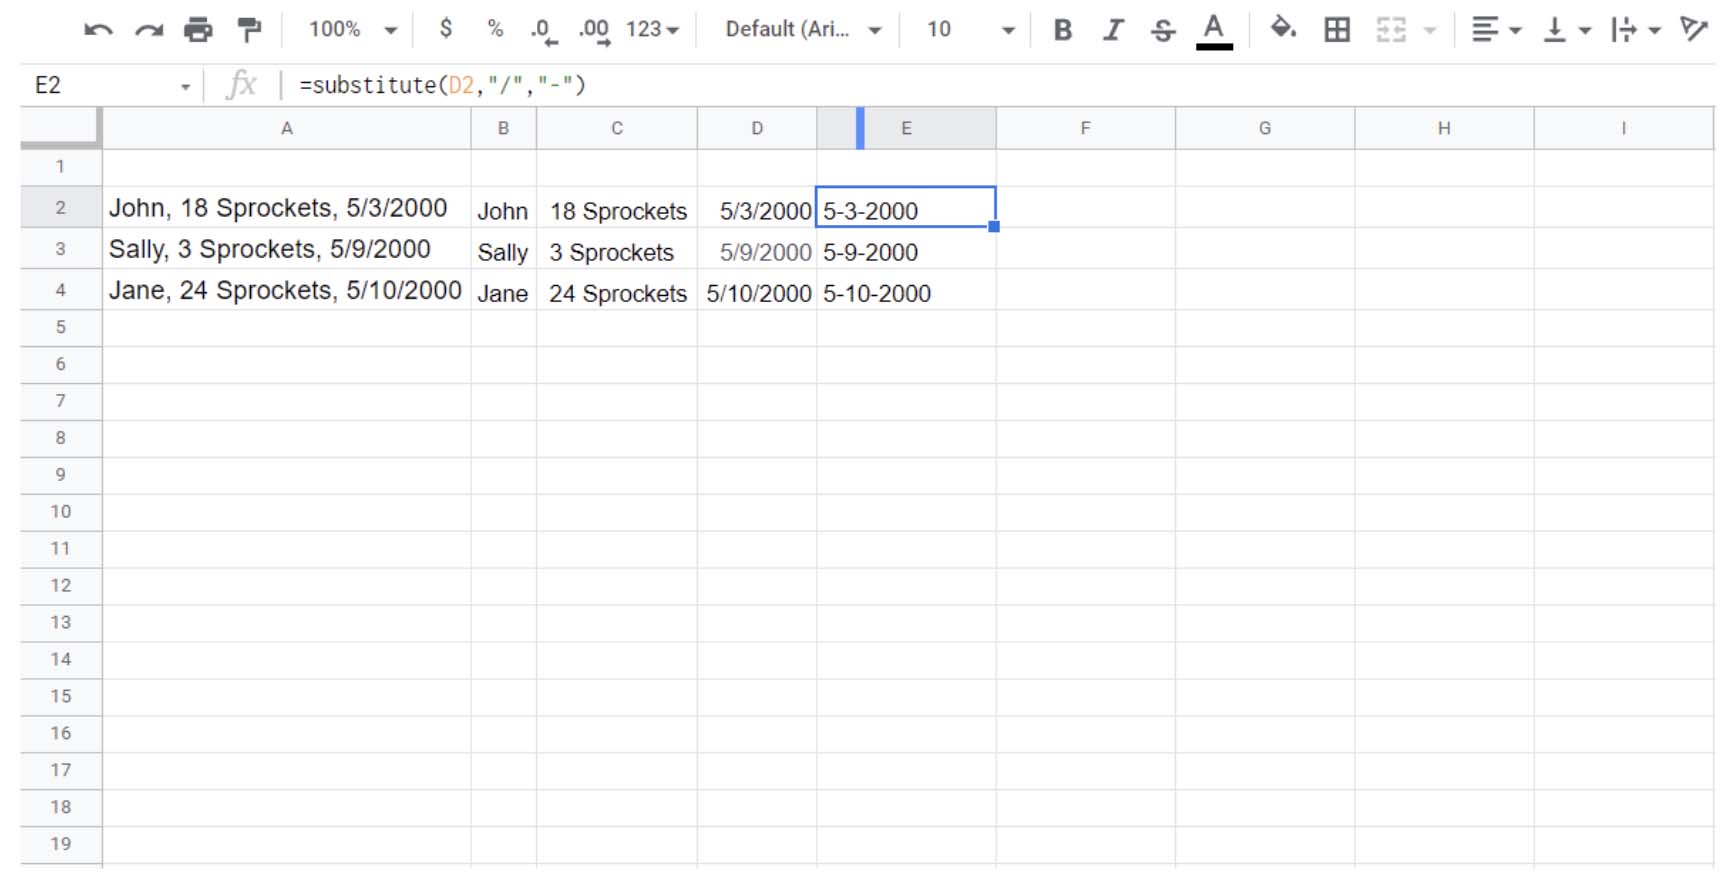1724x882 pixels.
Task: Select column F header
Action: pos(1085,128)
